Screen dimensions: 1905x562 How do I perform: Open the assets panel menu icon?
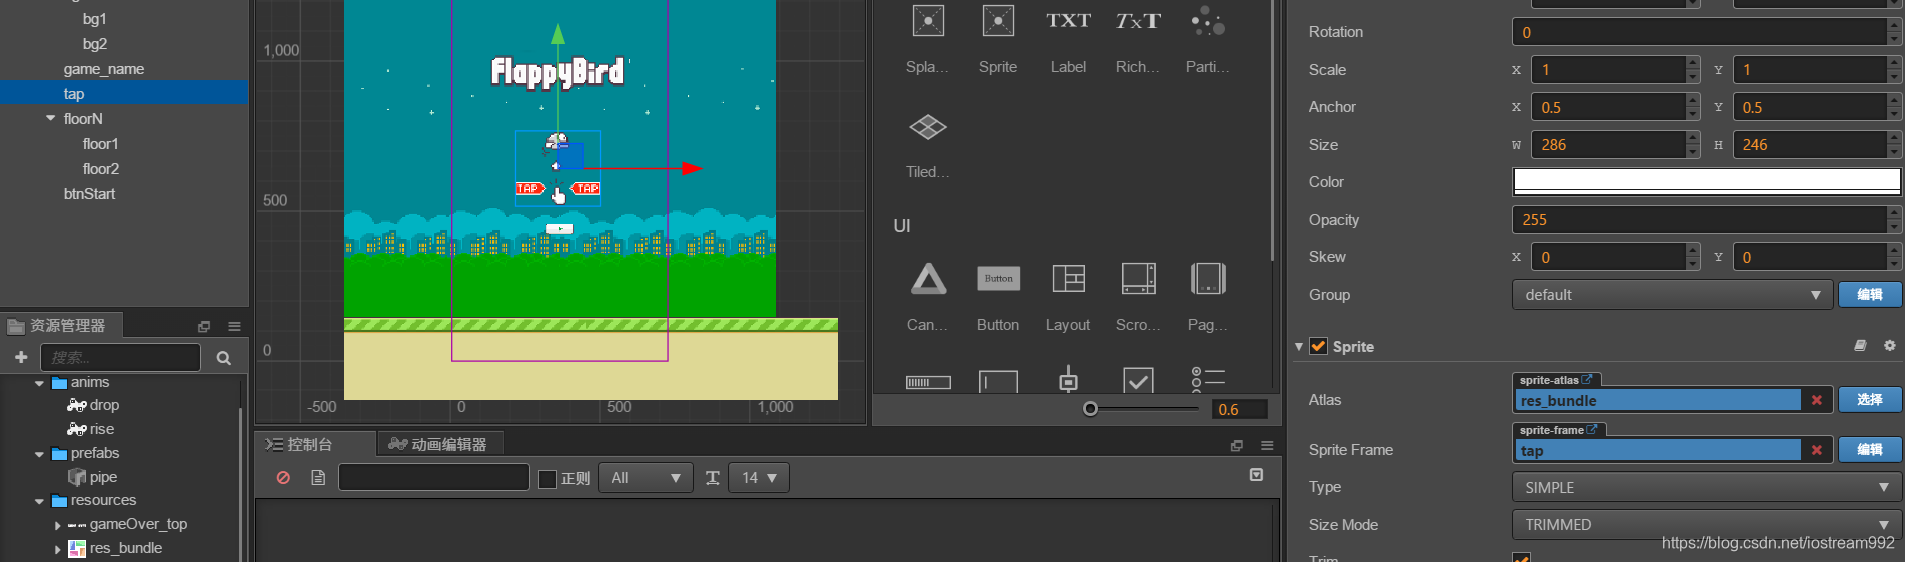(234, 326)
